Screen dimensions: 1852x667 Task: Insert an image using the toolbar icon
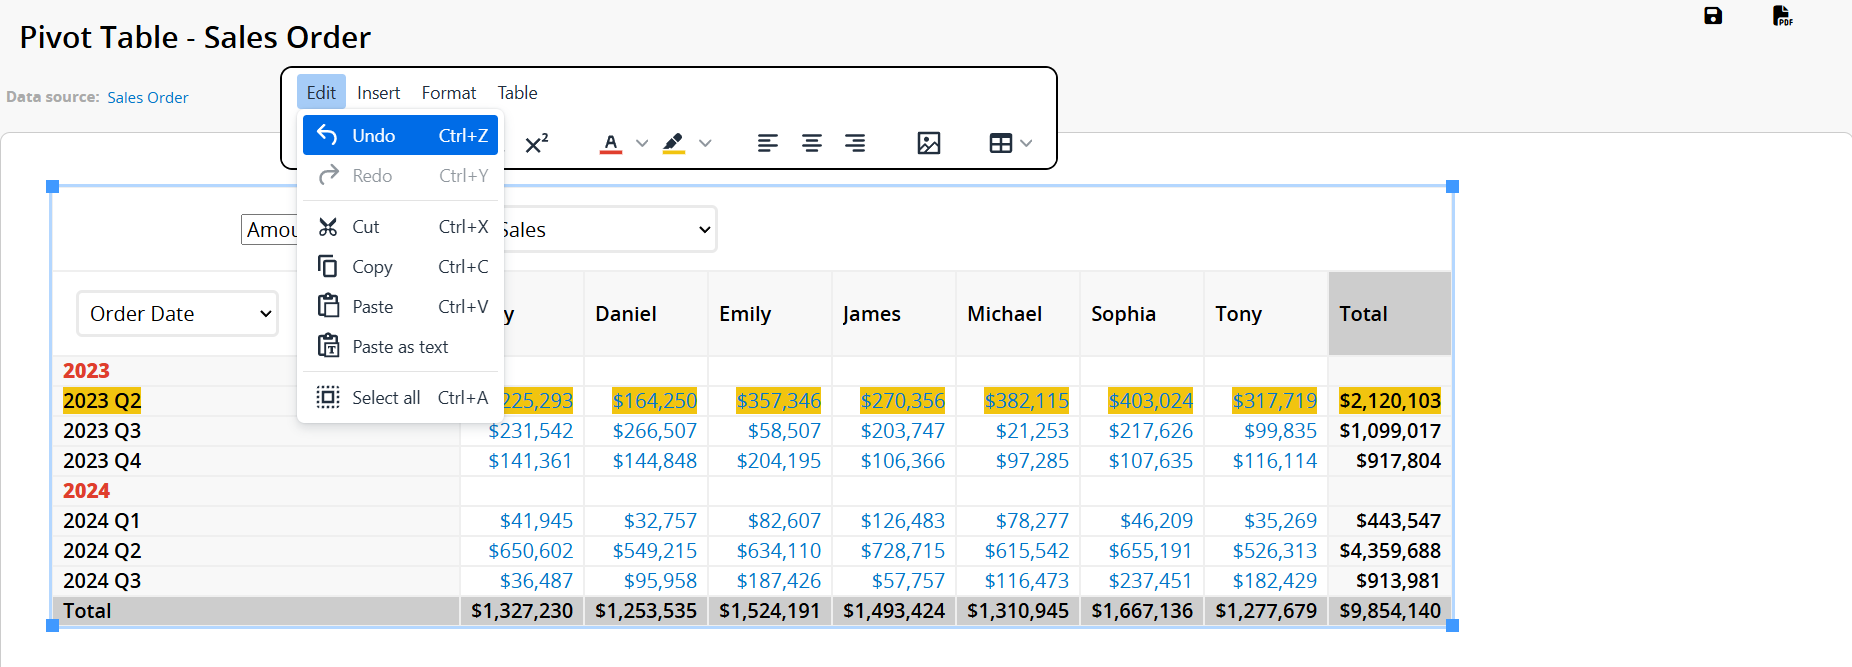pos(929,143)
